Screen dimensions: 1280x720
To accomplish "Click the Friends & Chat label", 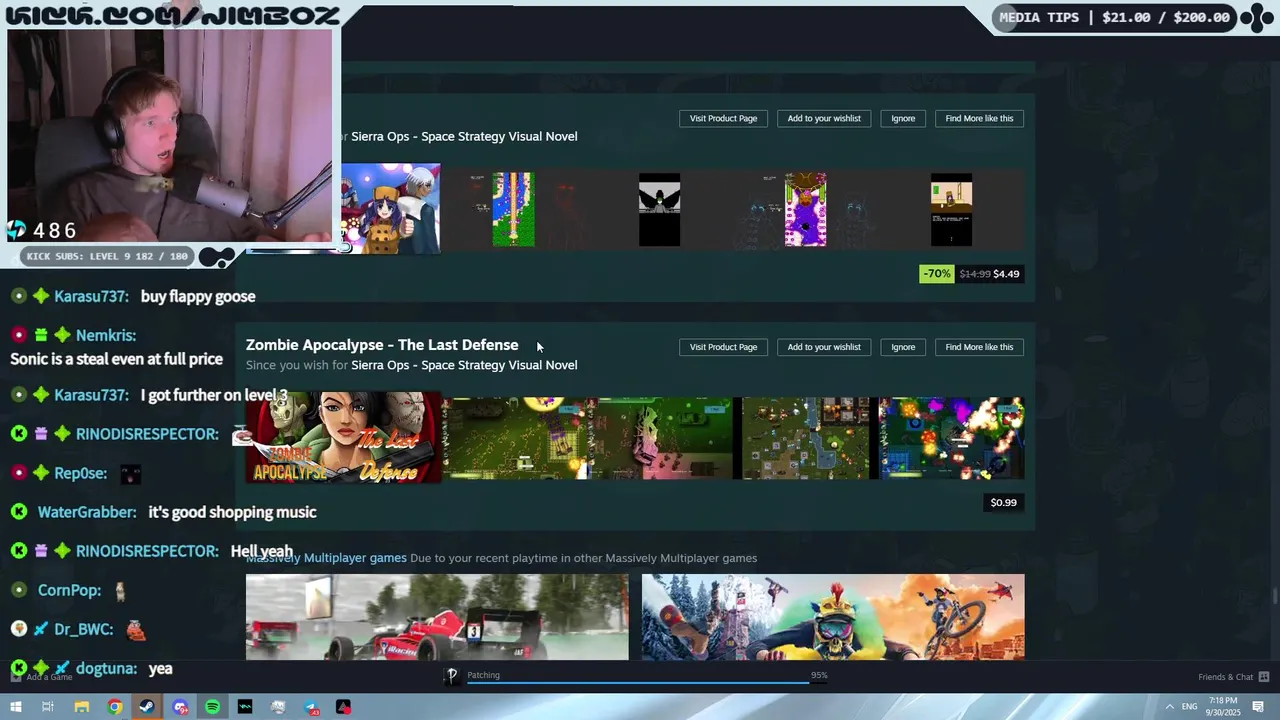I will point(1225,677).
